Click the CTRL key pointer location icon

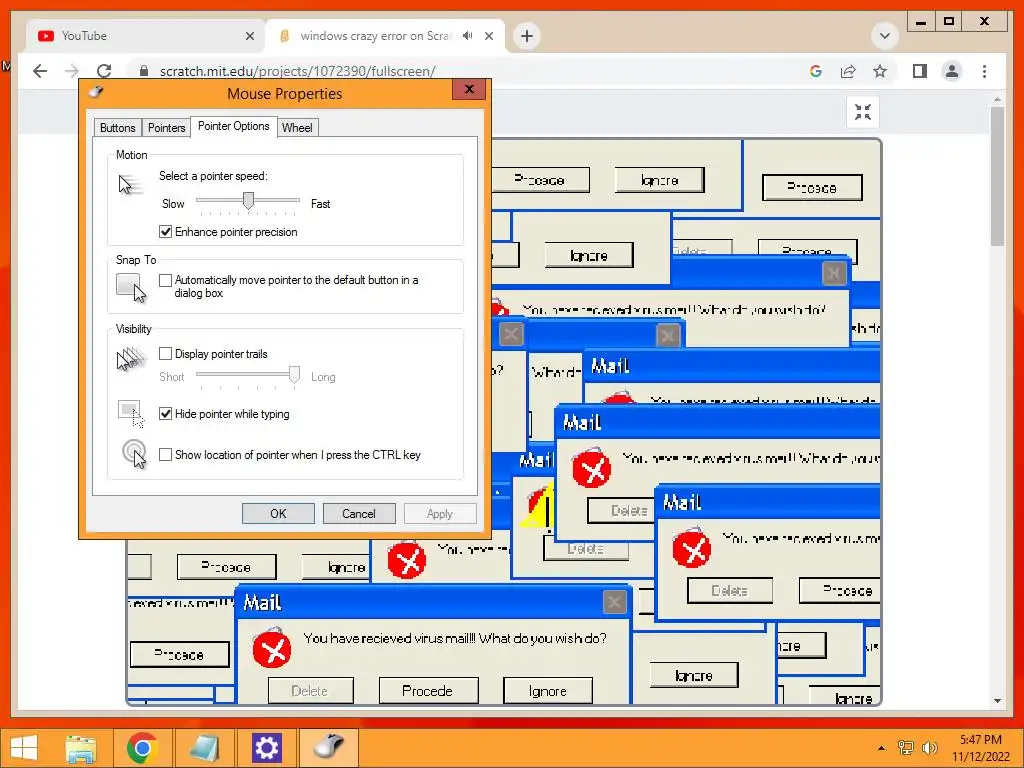tap(135, 454)
